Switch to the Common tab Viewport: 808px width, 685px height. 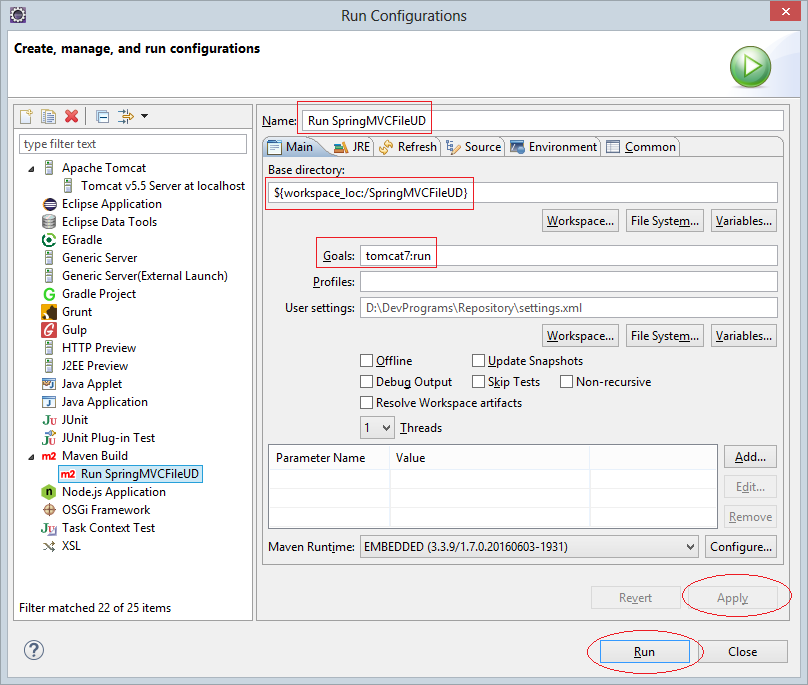click(x=641, y=147)
